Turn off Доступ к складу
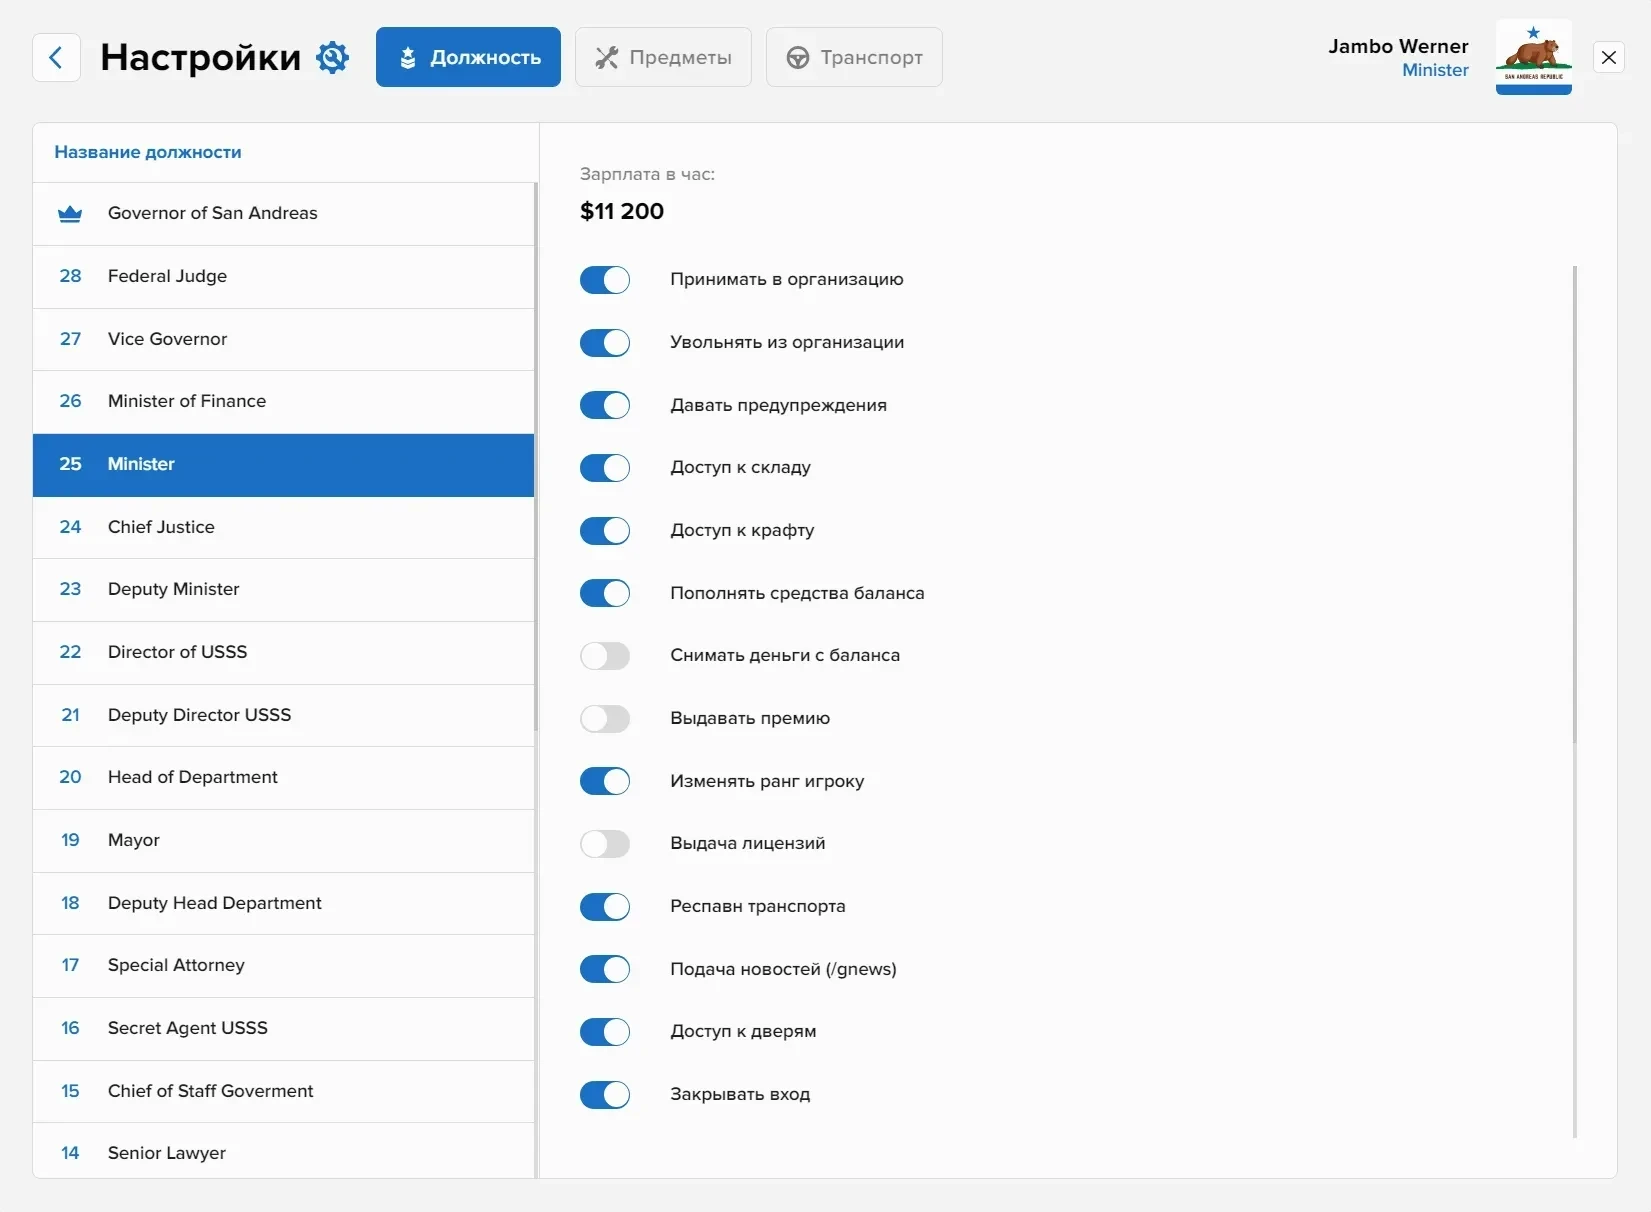The width and height of the screenshot is (1651, 1212). 605,468
